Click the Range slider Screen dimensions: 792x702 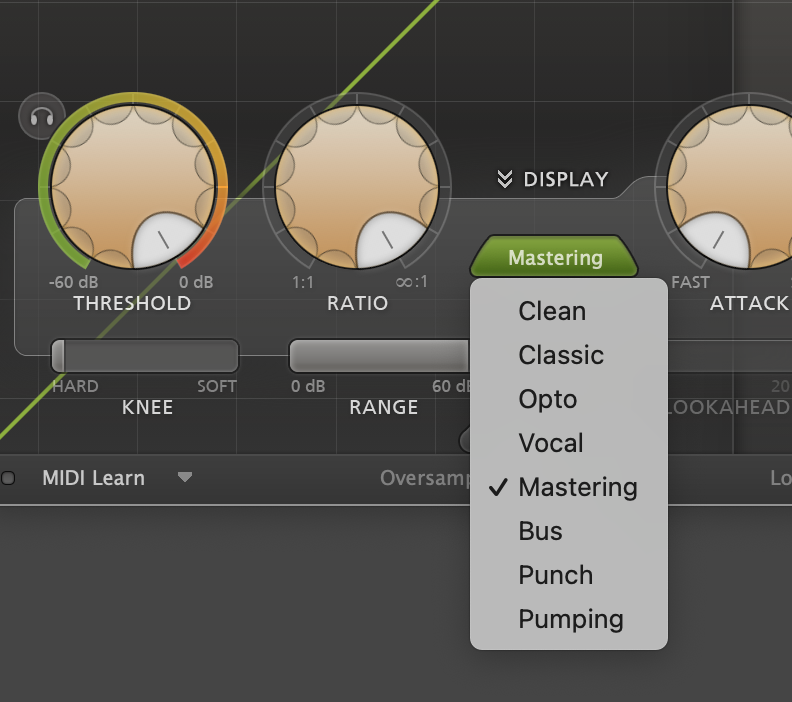380,356
